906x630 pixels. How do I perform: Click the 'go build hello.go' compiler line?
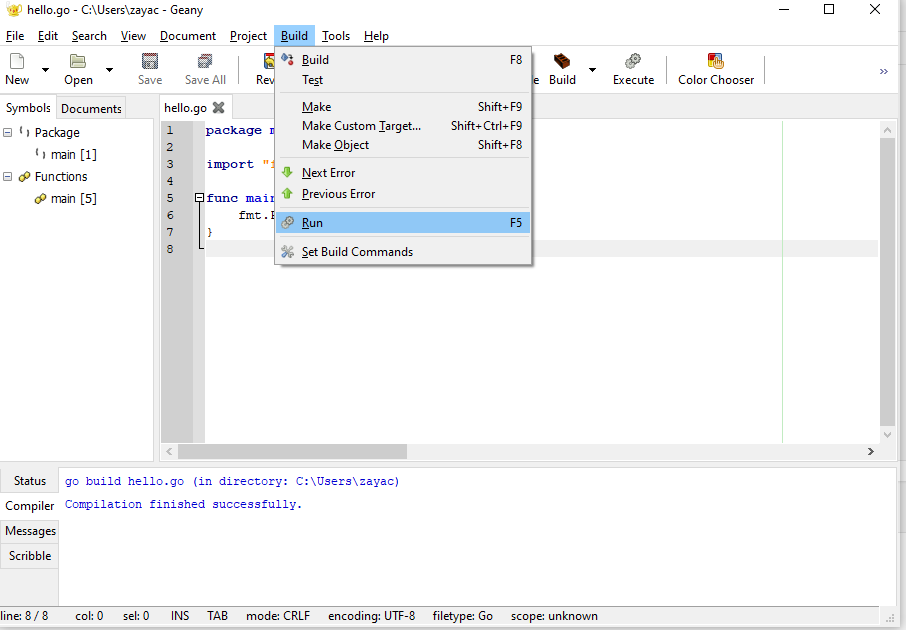pyautogui.click(x=232, y=481)
